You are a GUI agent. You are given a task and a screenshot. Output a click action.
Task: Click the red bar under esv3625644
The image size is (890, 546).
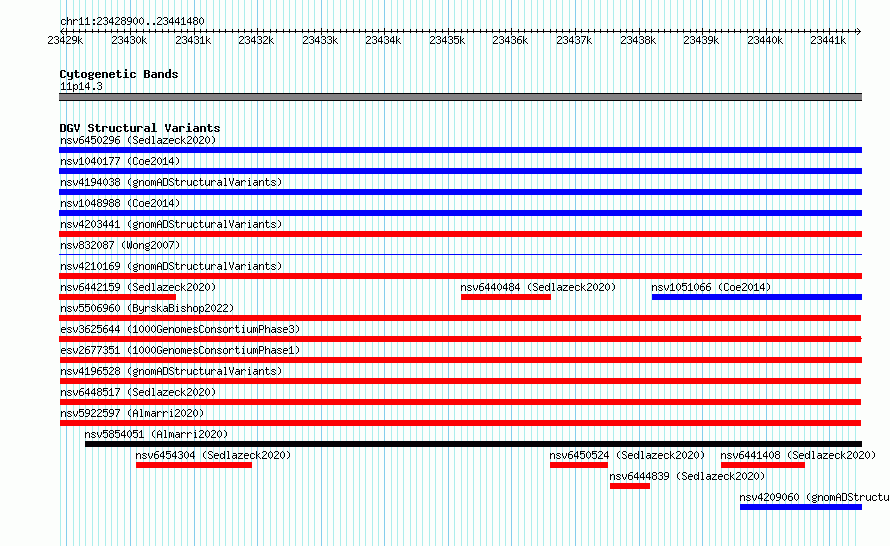point(460,339)
